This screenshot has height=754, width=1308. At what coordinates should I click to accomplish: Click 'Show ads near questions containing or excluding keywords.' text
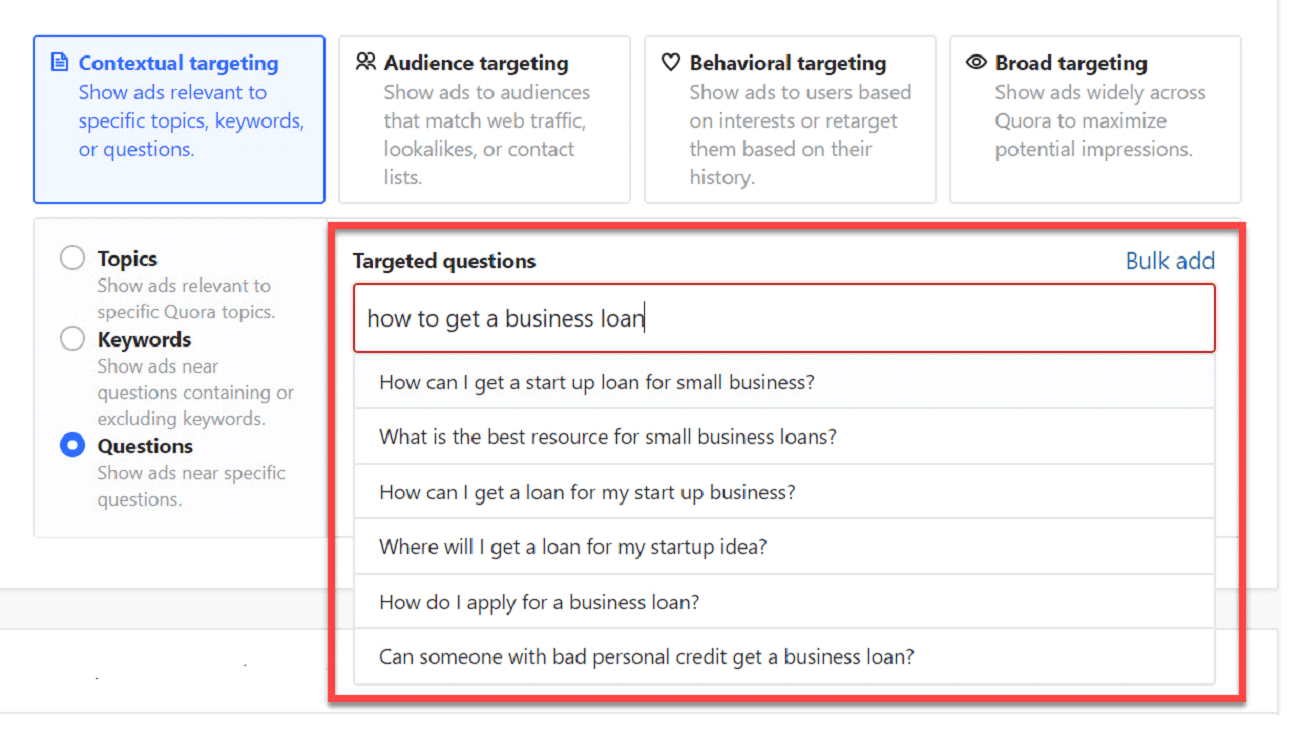[196, 392]
